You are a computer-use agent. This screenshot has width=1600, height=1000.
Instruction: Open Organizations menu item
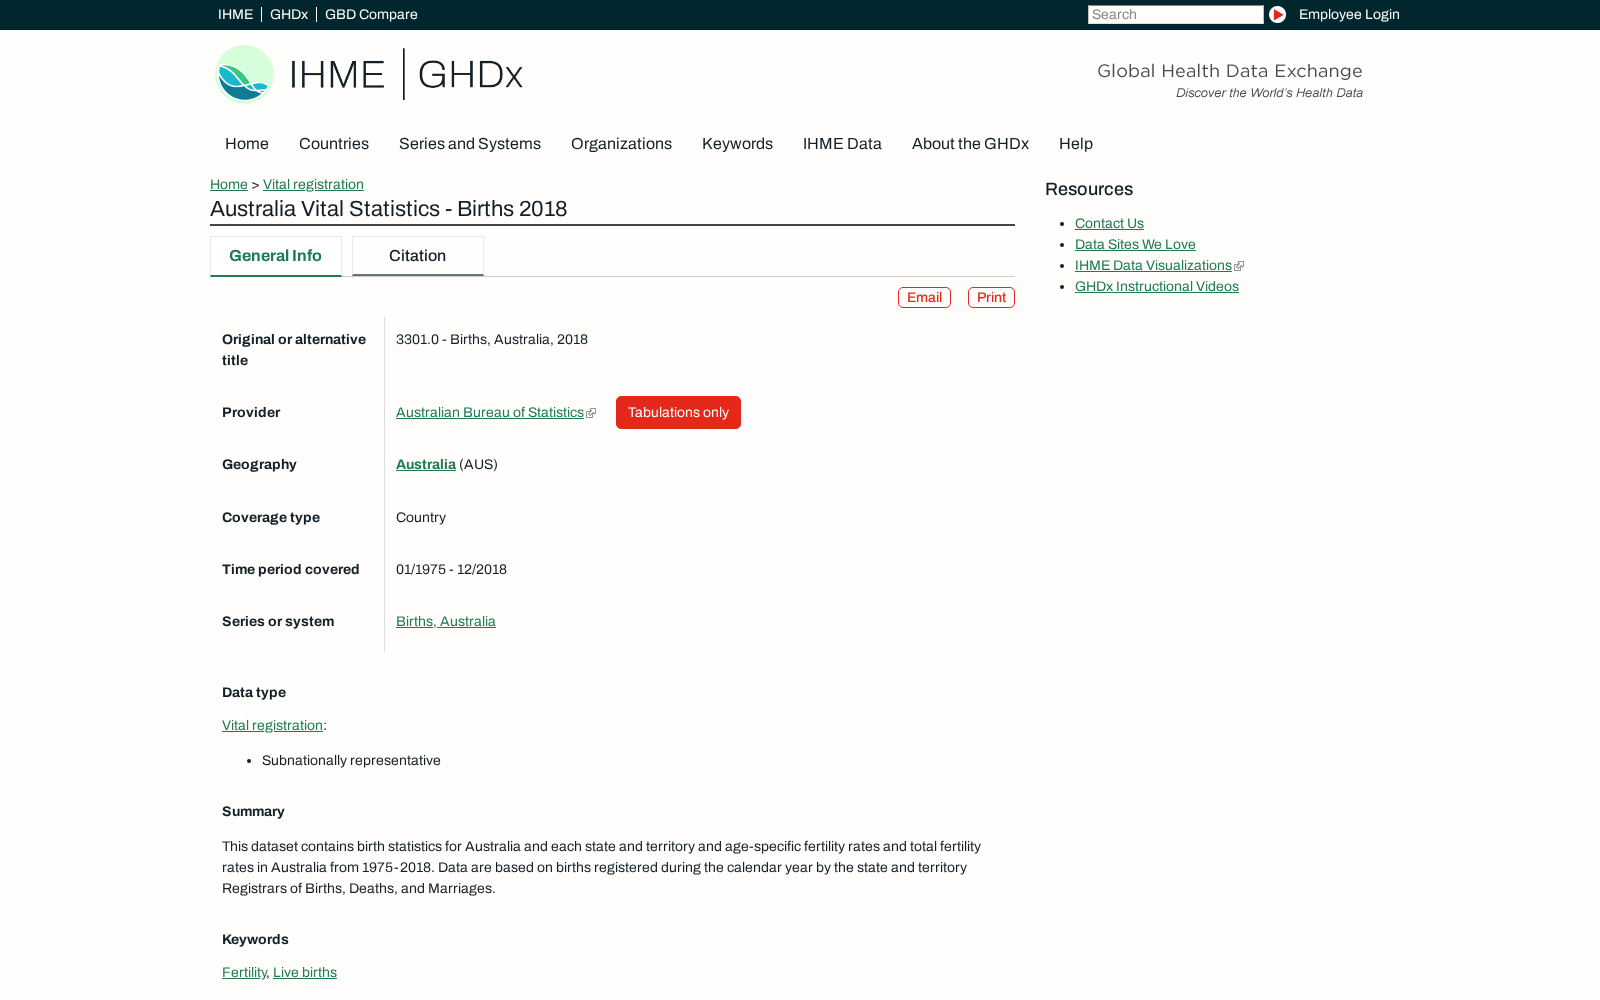coord(621,144)
